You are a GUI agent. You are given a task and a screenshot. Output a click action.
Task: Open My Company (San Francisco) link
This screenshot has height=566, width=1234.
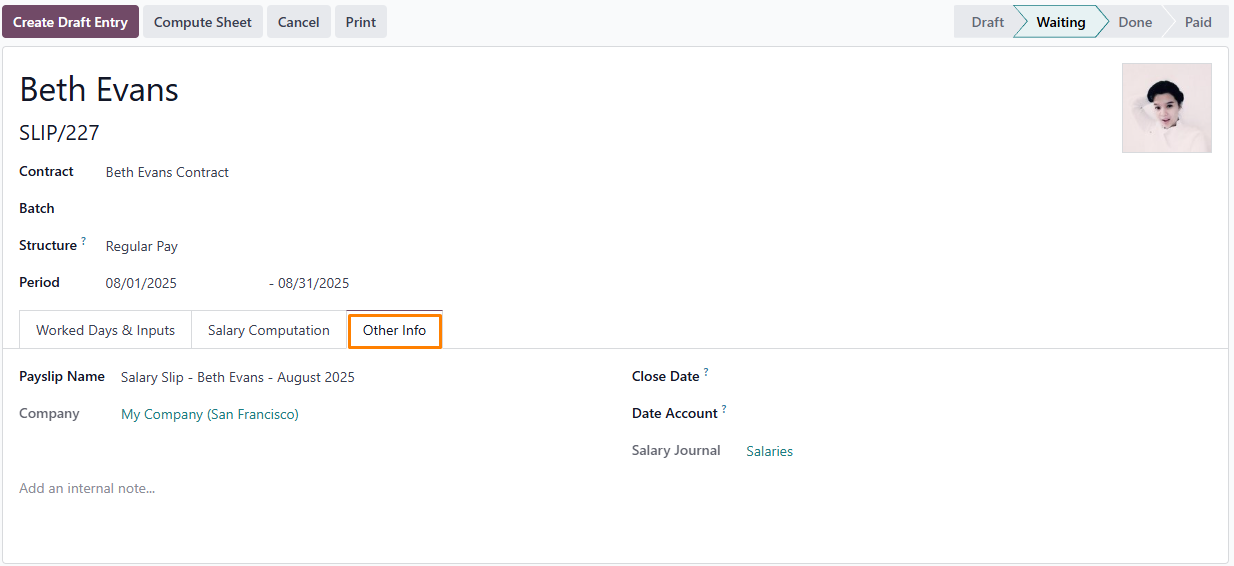(x=210, y=414)
